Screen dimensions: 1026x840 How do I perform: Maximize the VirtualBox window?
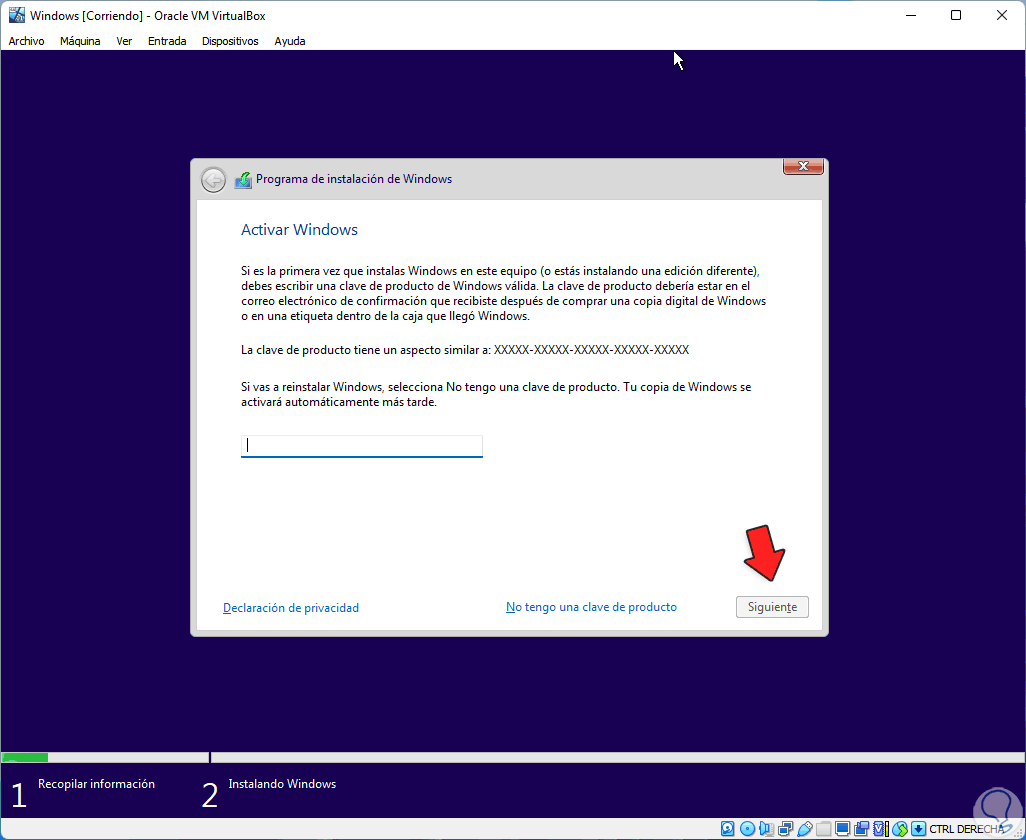pyautogui.click(x=956, y=15)
